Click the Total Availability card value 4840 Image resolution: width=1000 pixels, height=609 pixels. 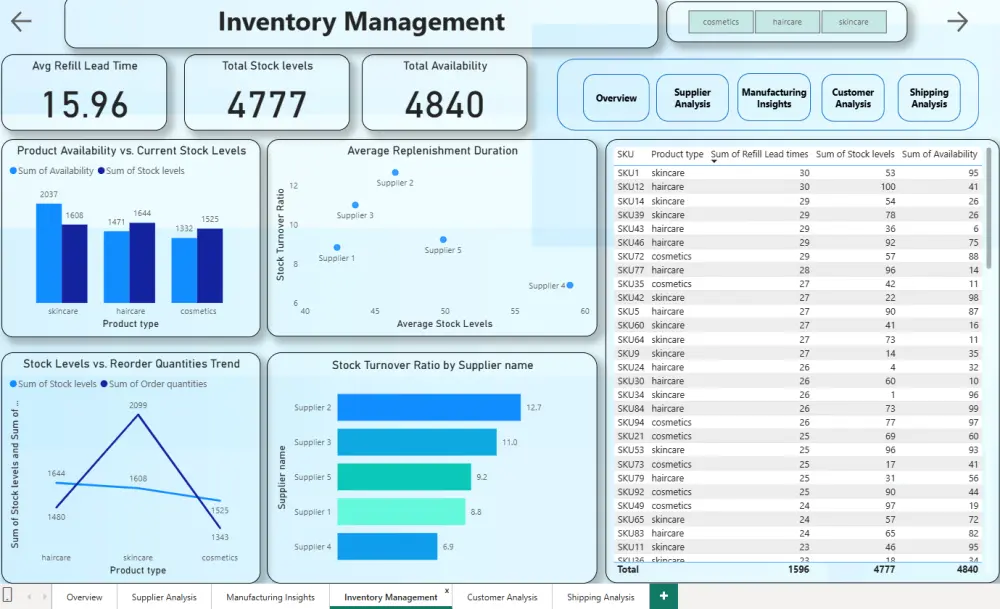coord(445,105)
